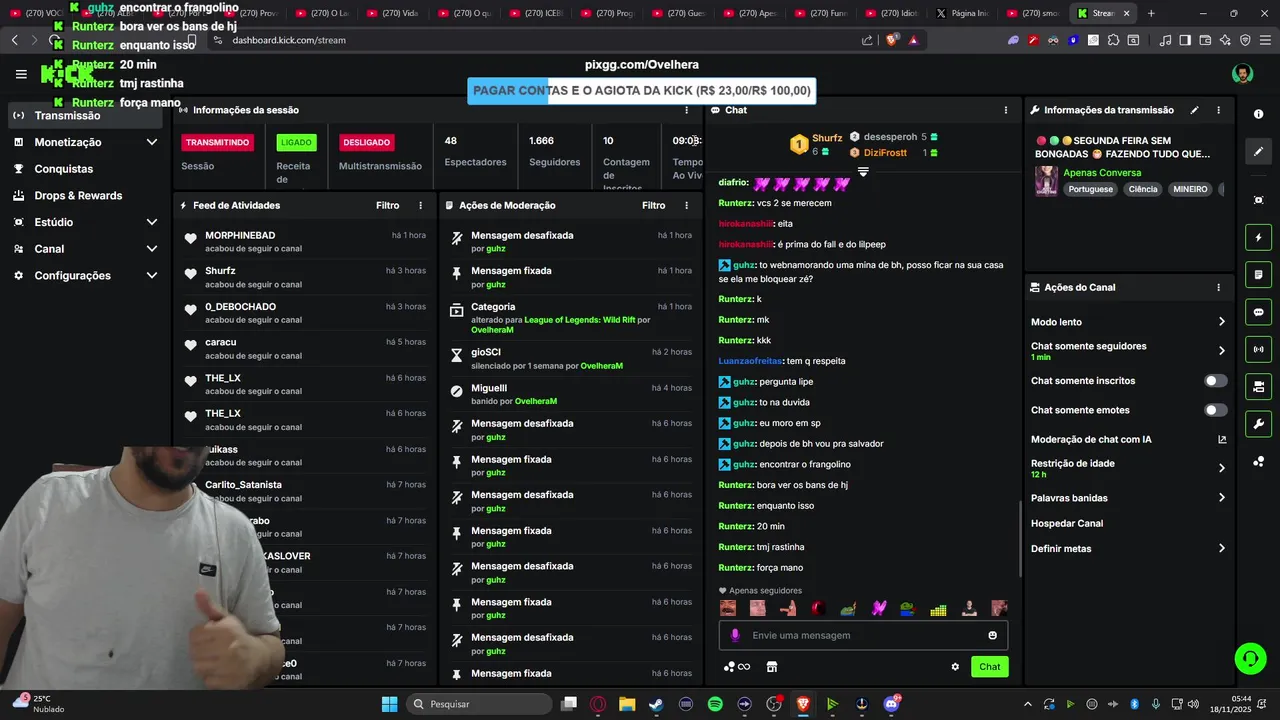Toggle the document panel icon in right toolbar

1258,275
